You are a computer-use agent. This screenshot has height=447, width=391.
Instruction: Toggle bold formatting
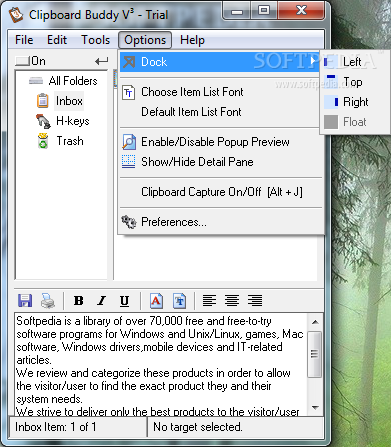(x=79, y=301)
